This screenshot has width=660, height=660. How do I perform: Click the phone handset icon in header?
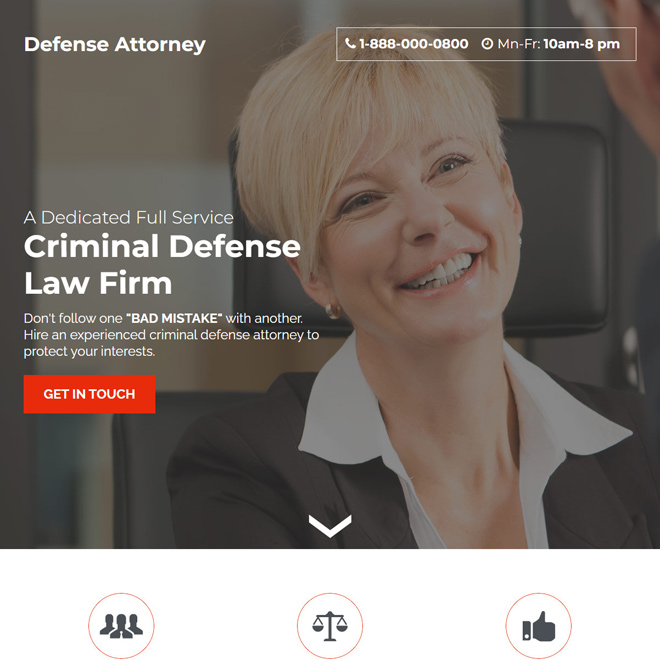[x=350, y=43]
